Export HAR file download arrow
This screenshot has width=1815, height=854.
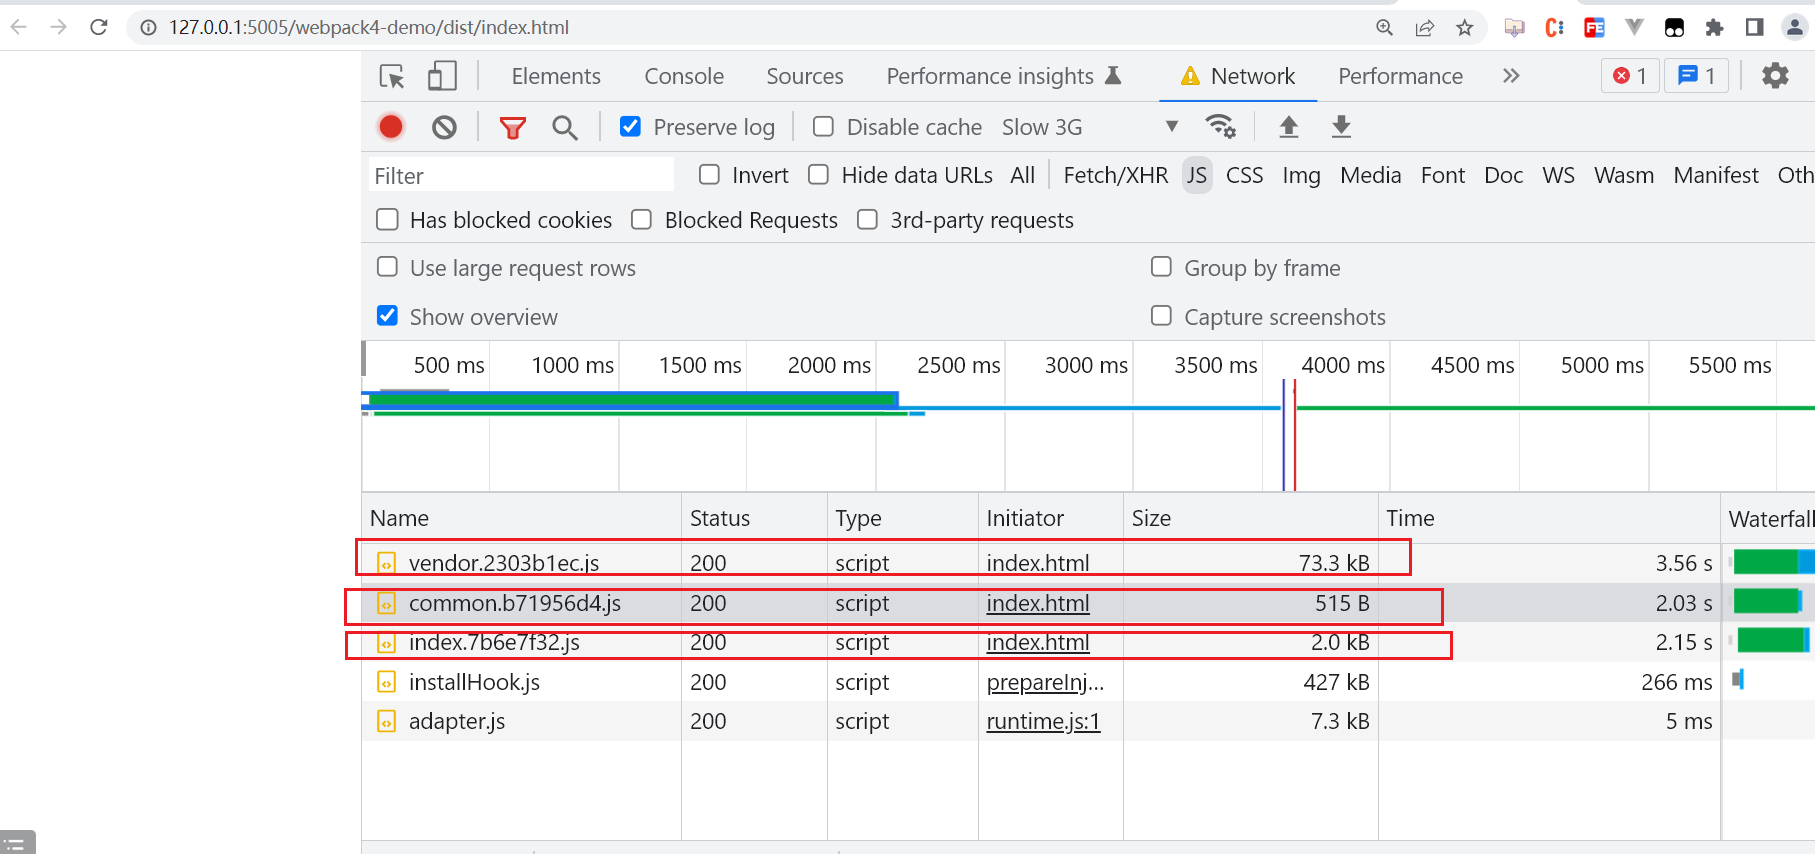(1341, 127)
